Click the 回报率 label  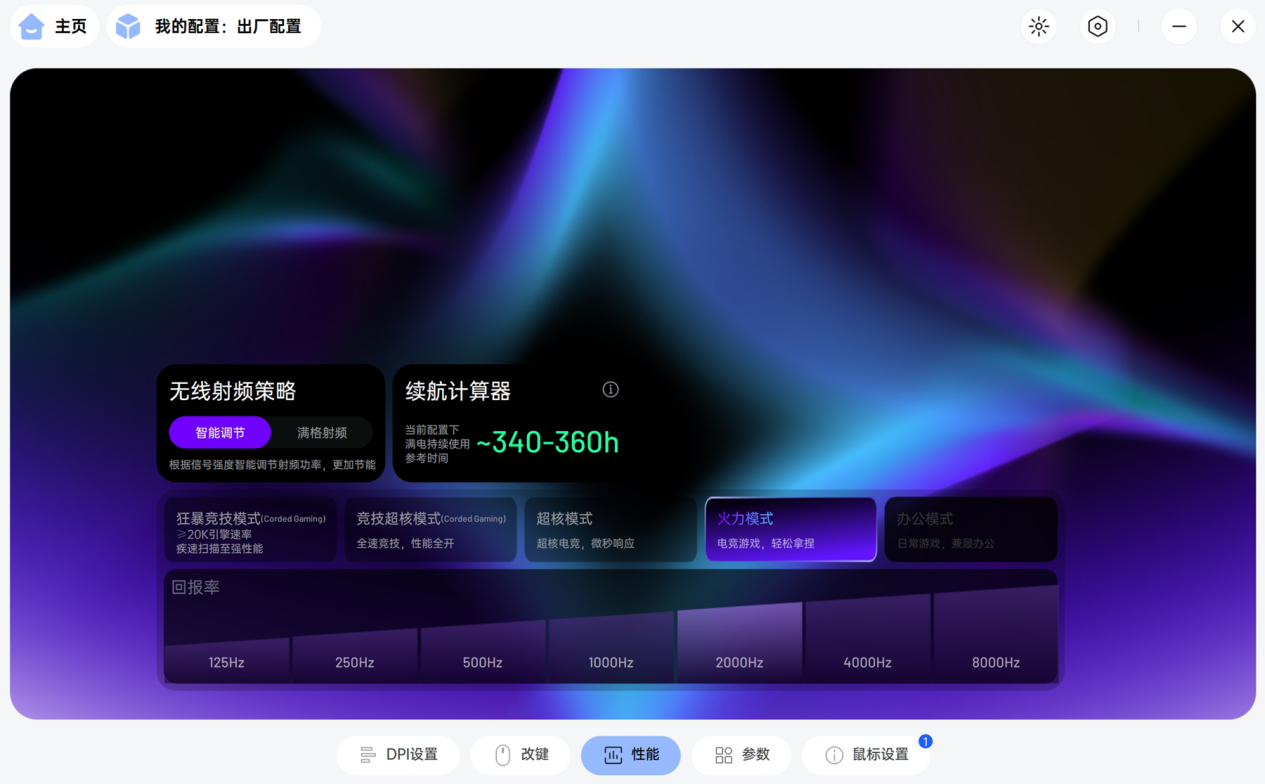[x=196, y=587]
